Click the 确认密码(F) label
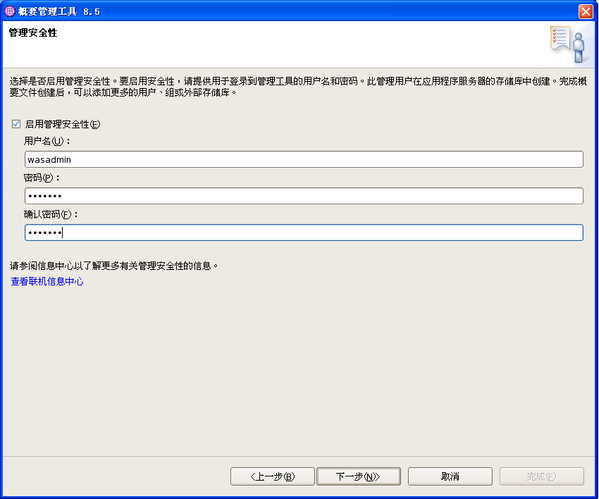The height and width of the screenshot is (499, 599). pyautogui.click(x=51, y=214)
